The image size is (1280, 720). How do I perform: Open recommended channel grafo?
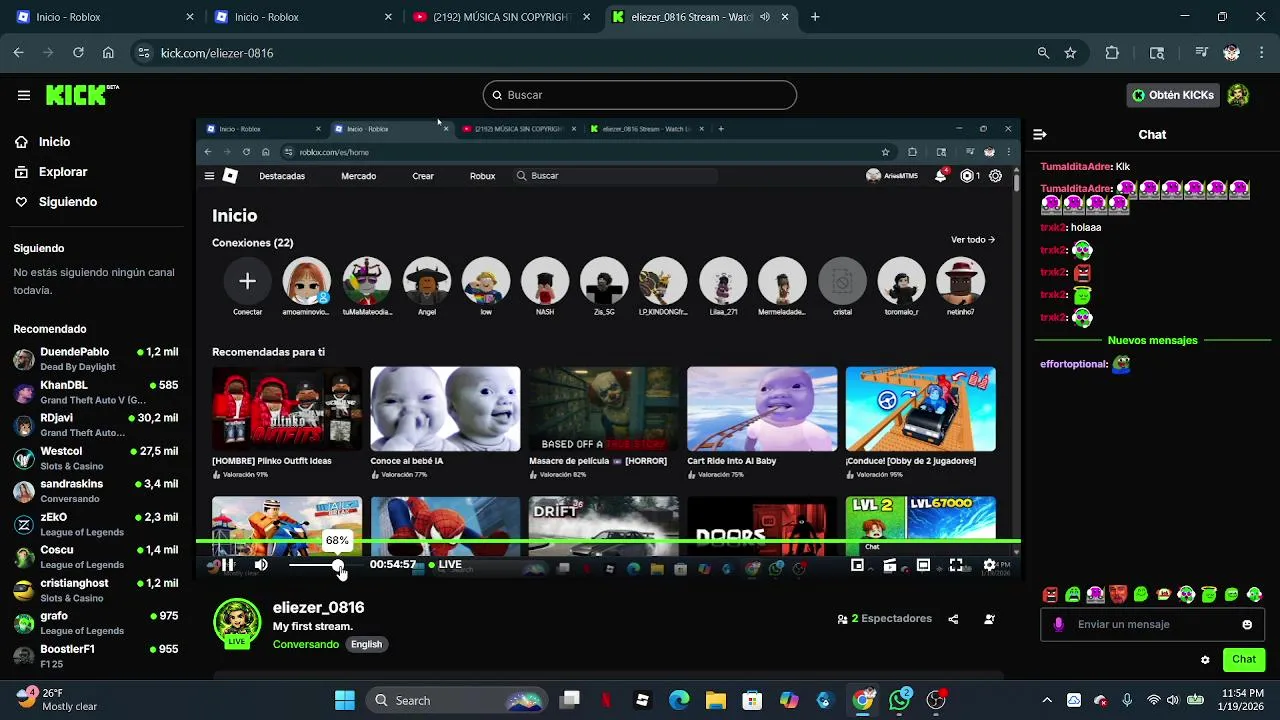pyautogui.click(x=96, y=623)
